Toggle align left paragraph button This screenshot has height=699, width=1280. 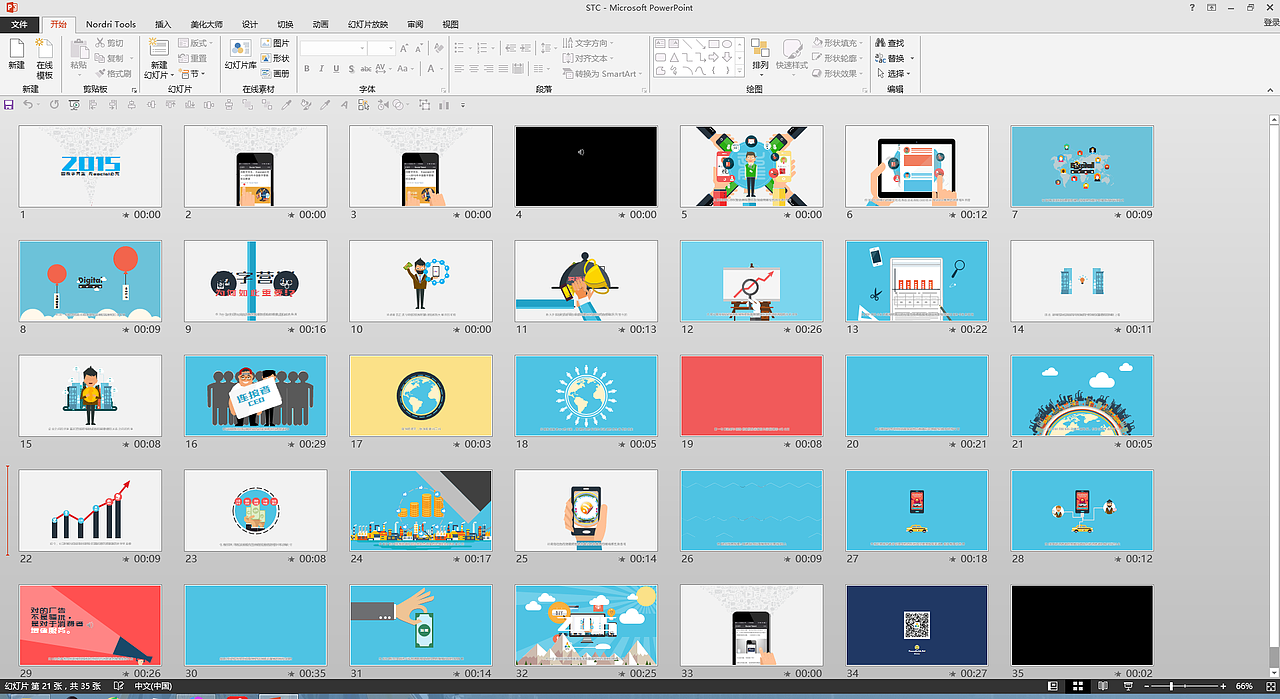(459, 69)
